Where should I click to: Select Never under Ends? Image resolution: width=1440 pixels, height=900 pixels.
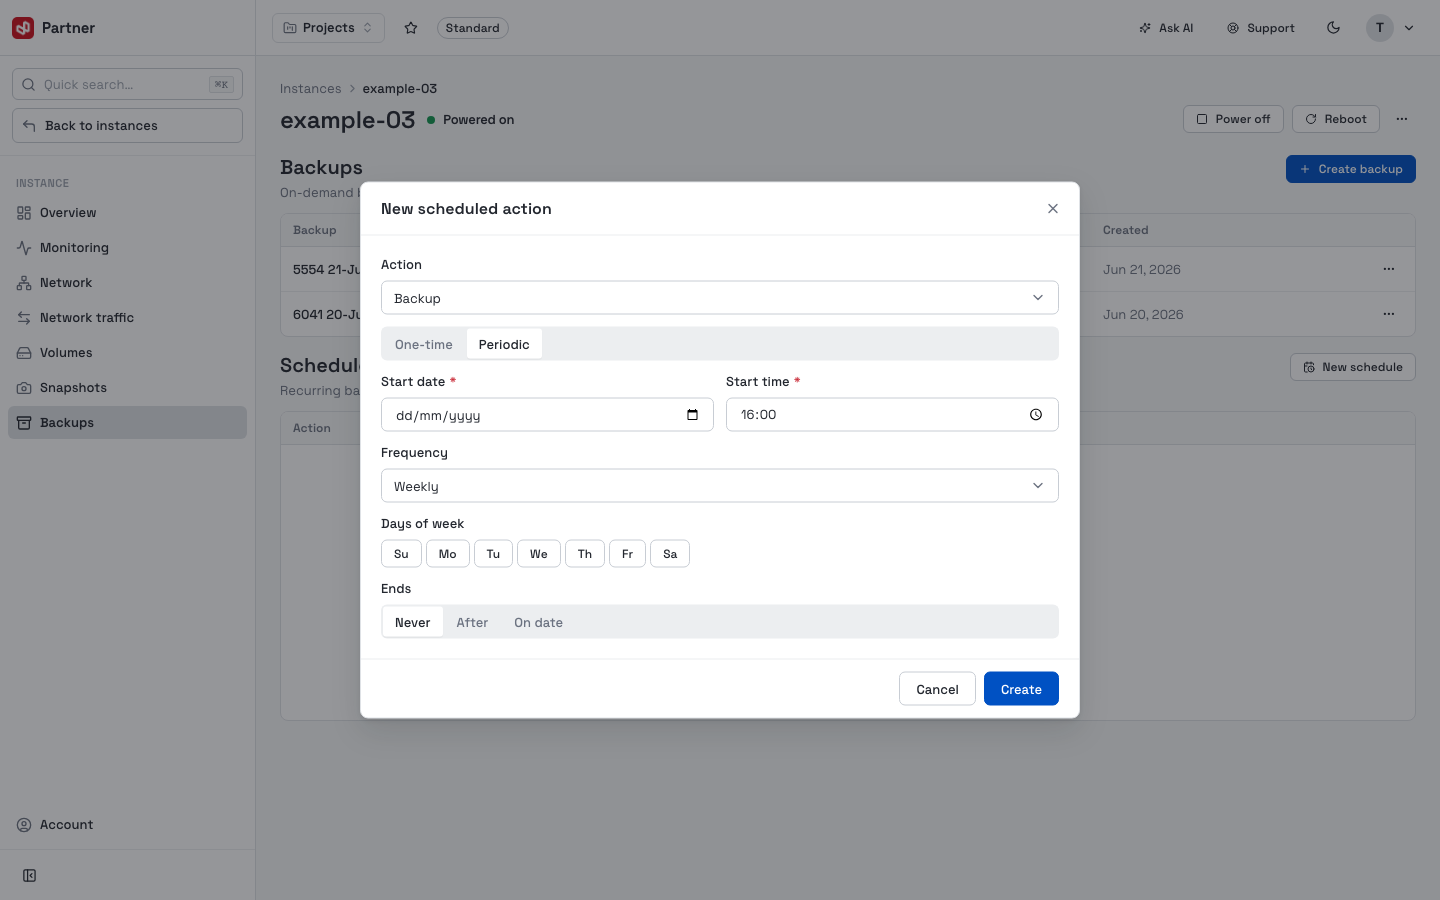pos(413,622)
